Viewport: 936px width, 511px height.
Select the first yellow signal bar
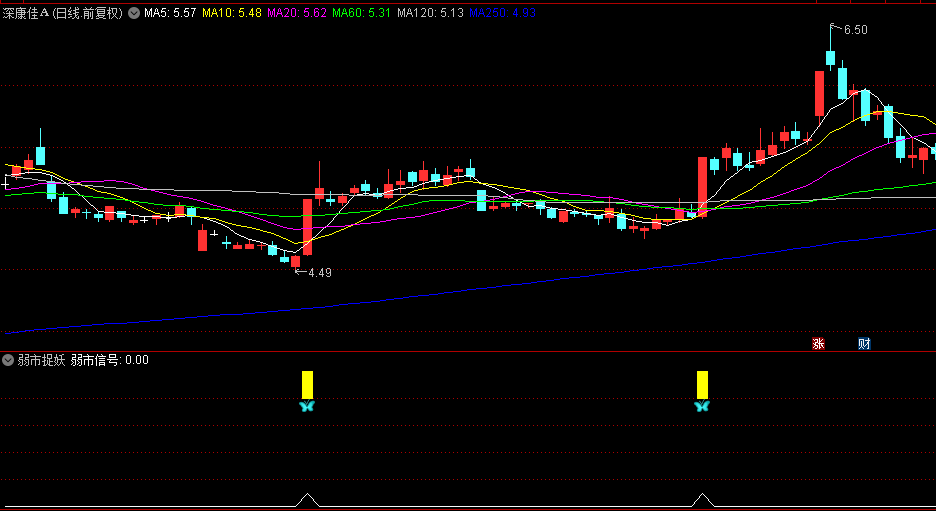click(307, 385)
